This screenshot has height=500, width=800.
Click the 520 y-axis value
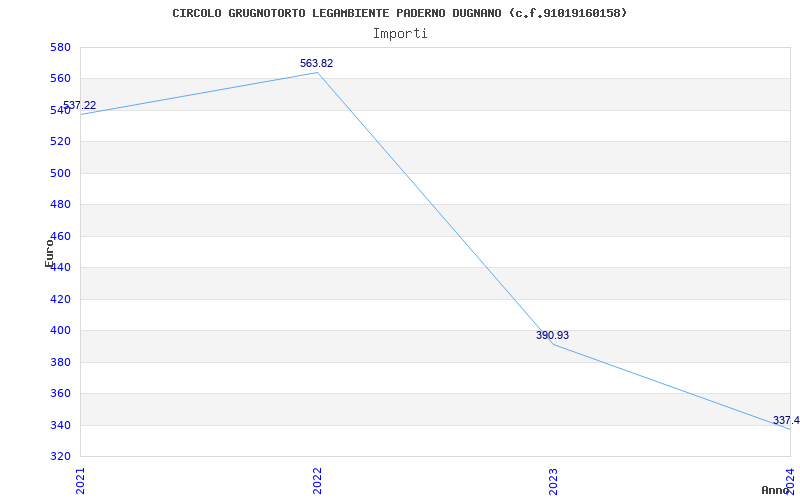60,141
